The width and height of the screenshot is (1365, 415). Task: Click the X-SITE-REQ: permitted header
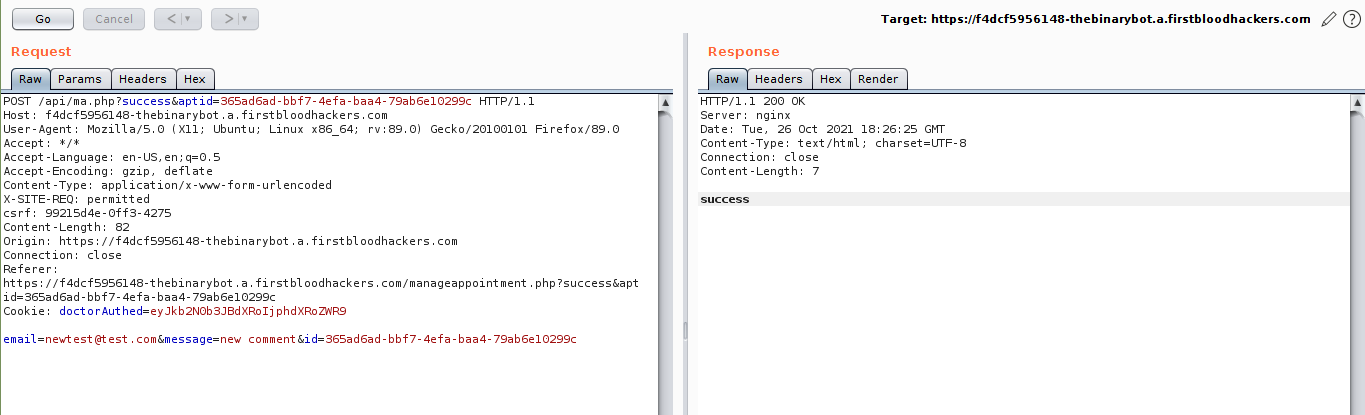point(76,199)
